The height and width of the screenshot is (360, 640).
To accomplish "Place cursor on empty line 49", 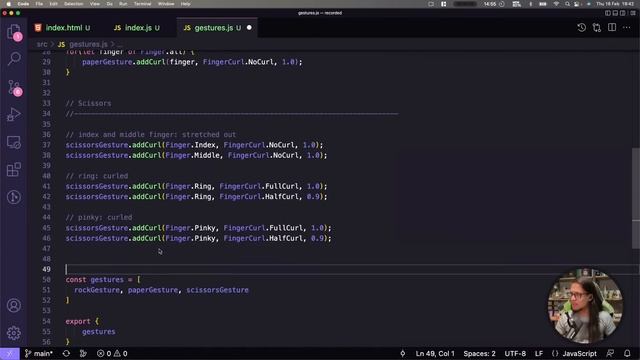I will tap(351, 269).
